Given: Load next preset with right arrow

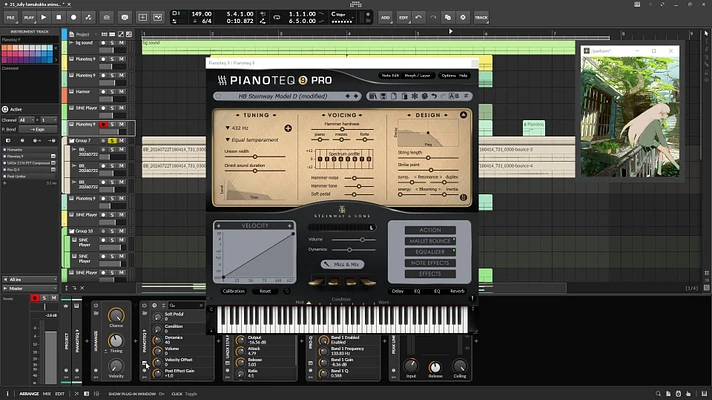Looking at the screenshot, I should (x=356, y=96).
